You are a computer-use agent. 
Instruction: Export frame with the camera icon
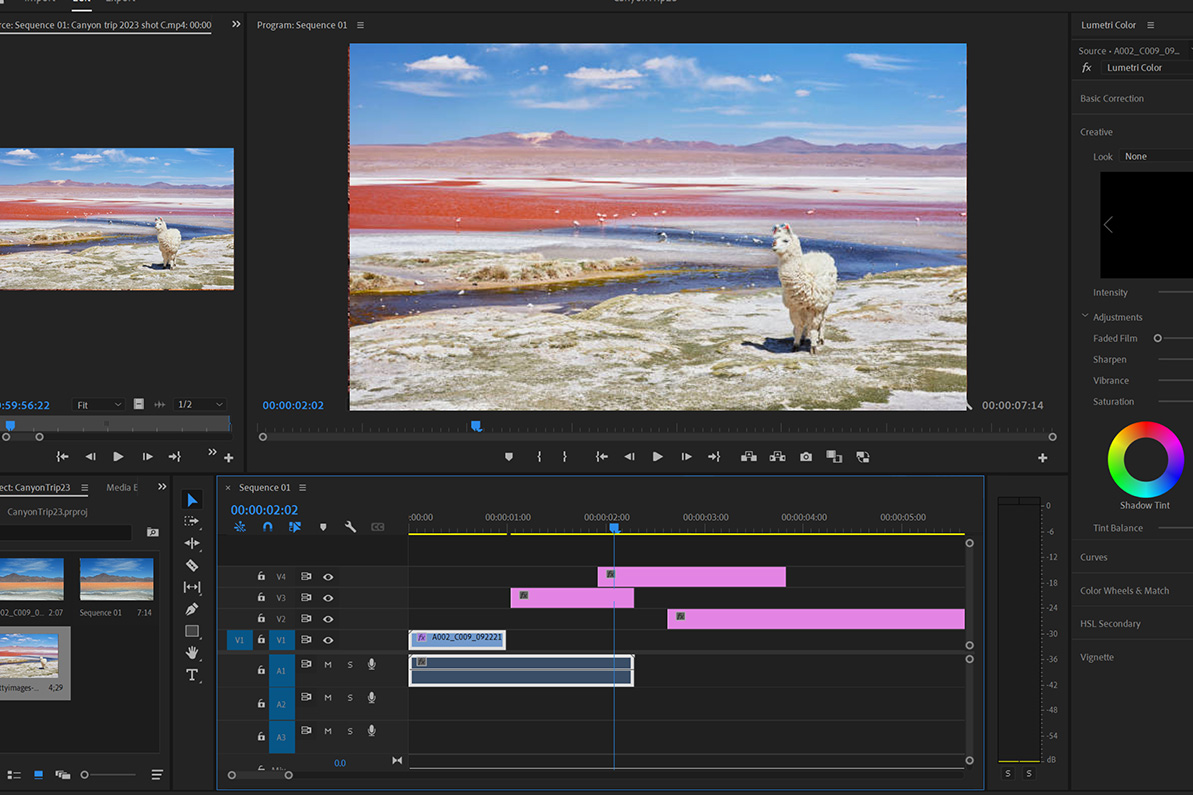point(806,456)
